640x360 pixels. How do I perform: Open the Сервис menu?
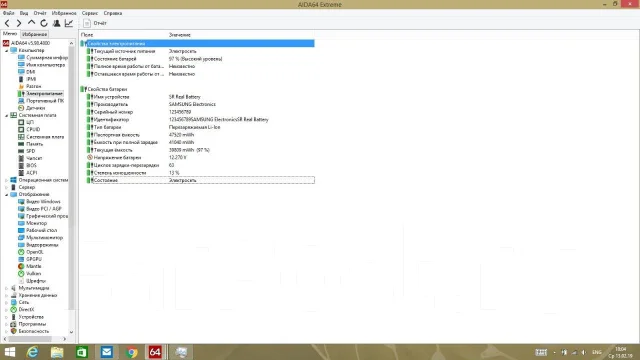[90, 13]
